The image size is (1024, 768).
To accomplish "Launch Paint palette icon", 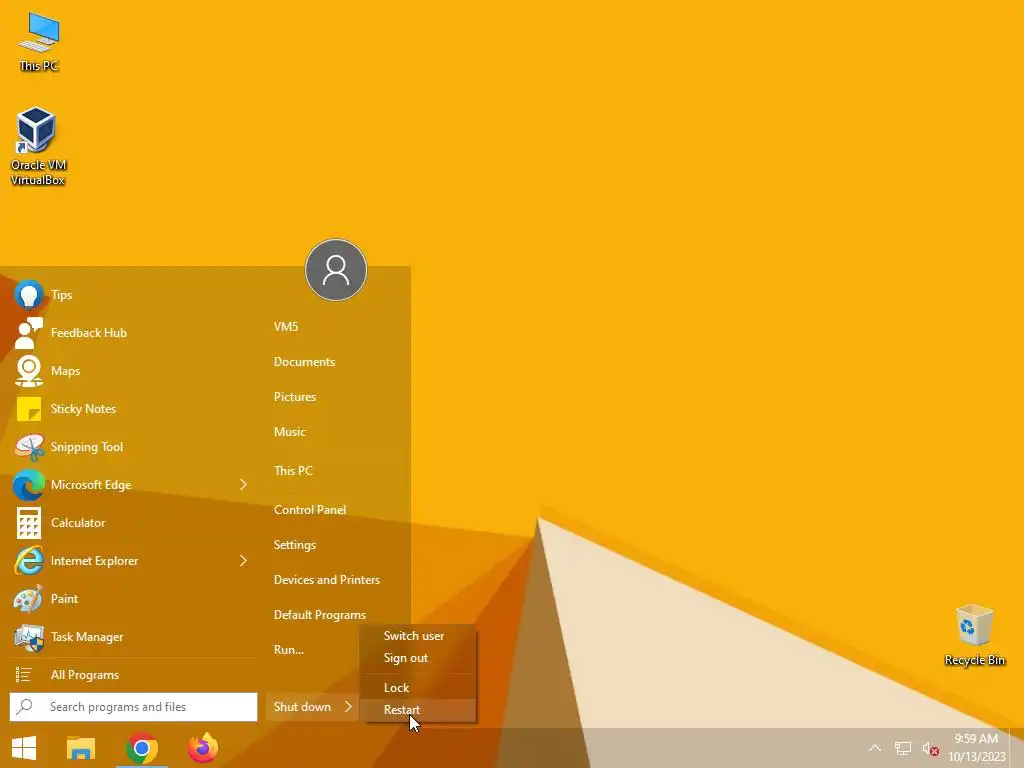I will 29,599.
